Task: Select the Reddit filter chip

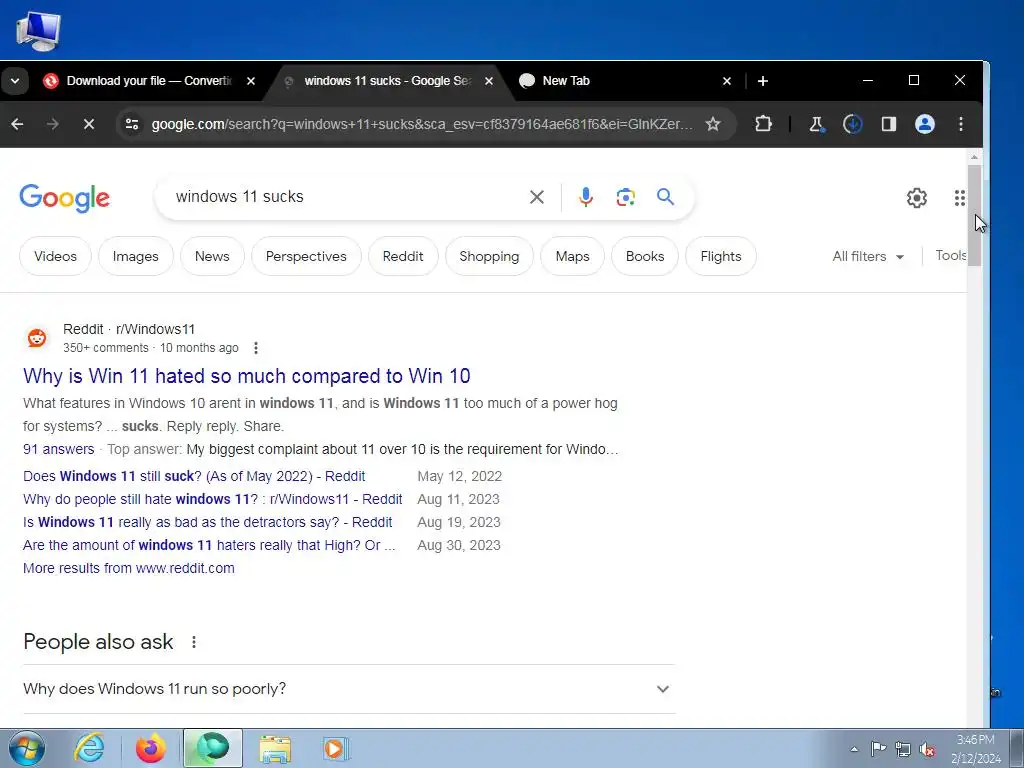Action: click(403, 256)
